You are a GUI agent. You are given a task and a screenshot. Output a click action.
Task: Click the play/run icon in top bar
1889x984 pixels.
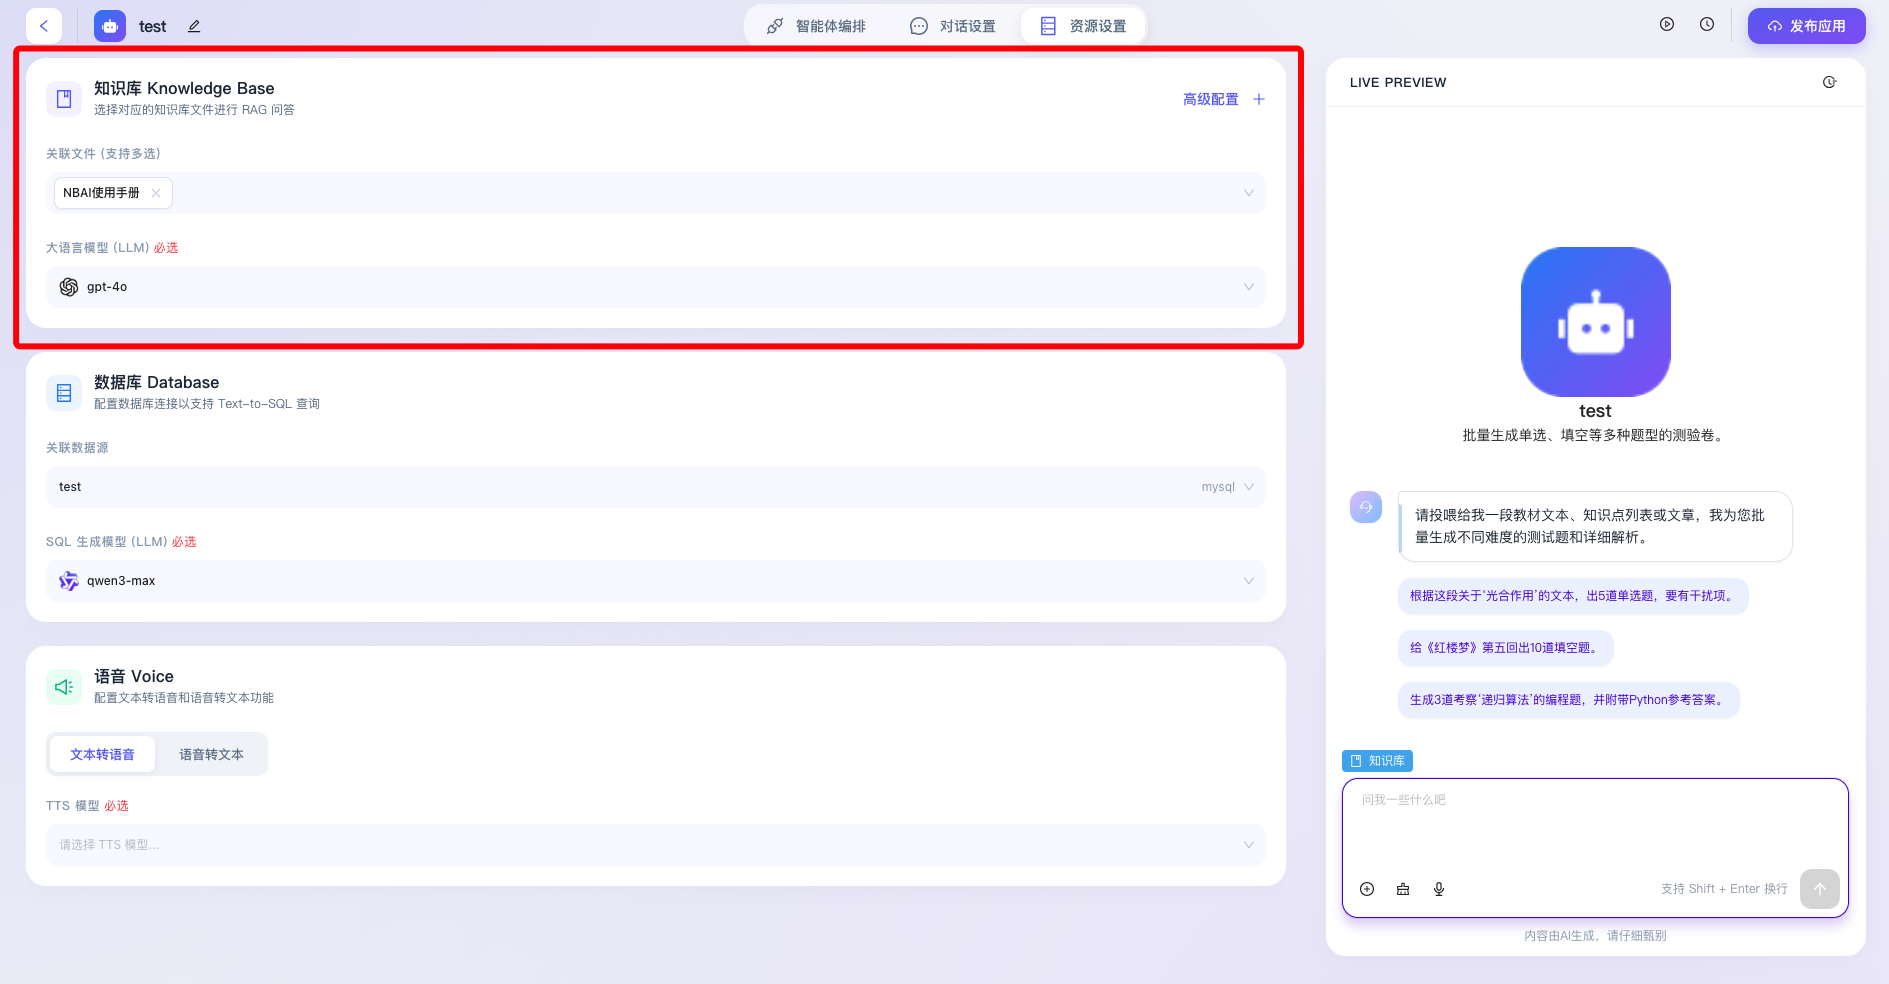pyautogui.click(x=1667, y=25)
